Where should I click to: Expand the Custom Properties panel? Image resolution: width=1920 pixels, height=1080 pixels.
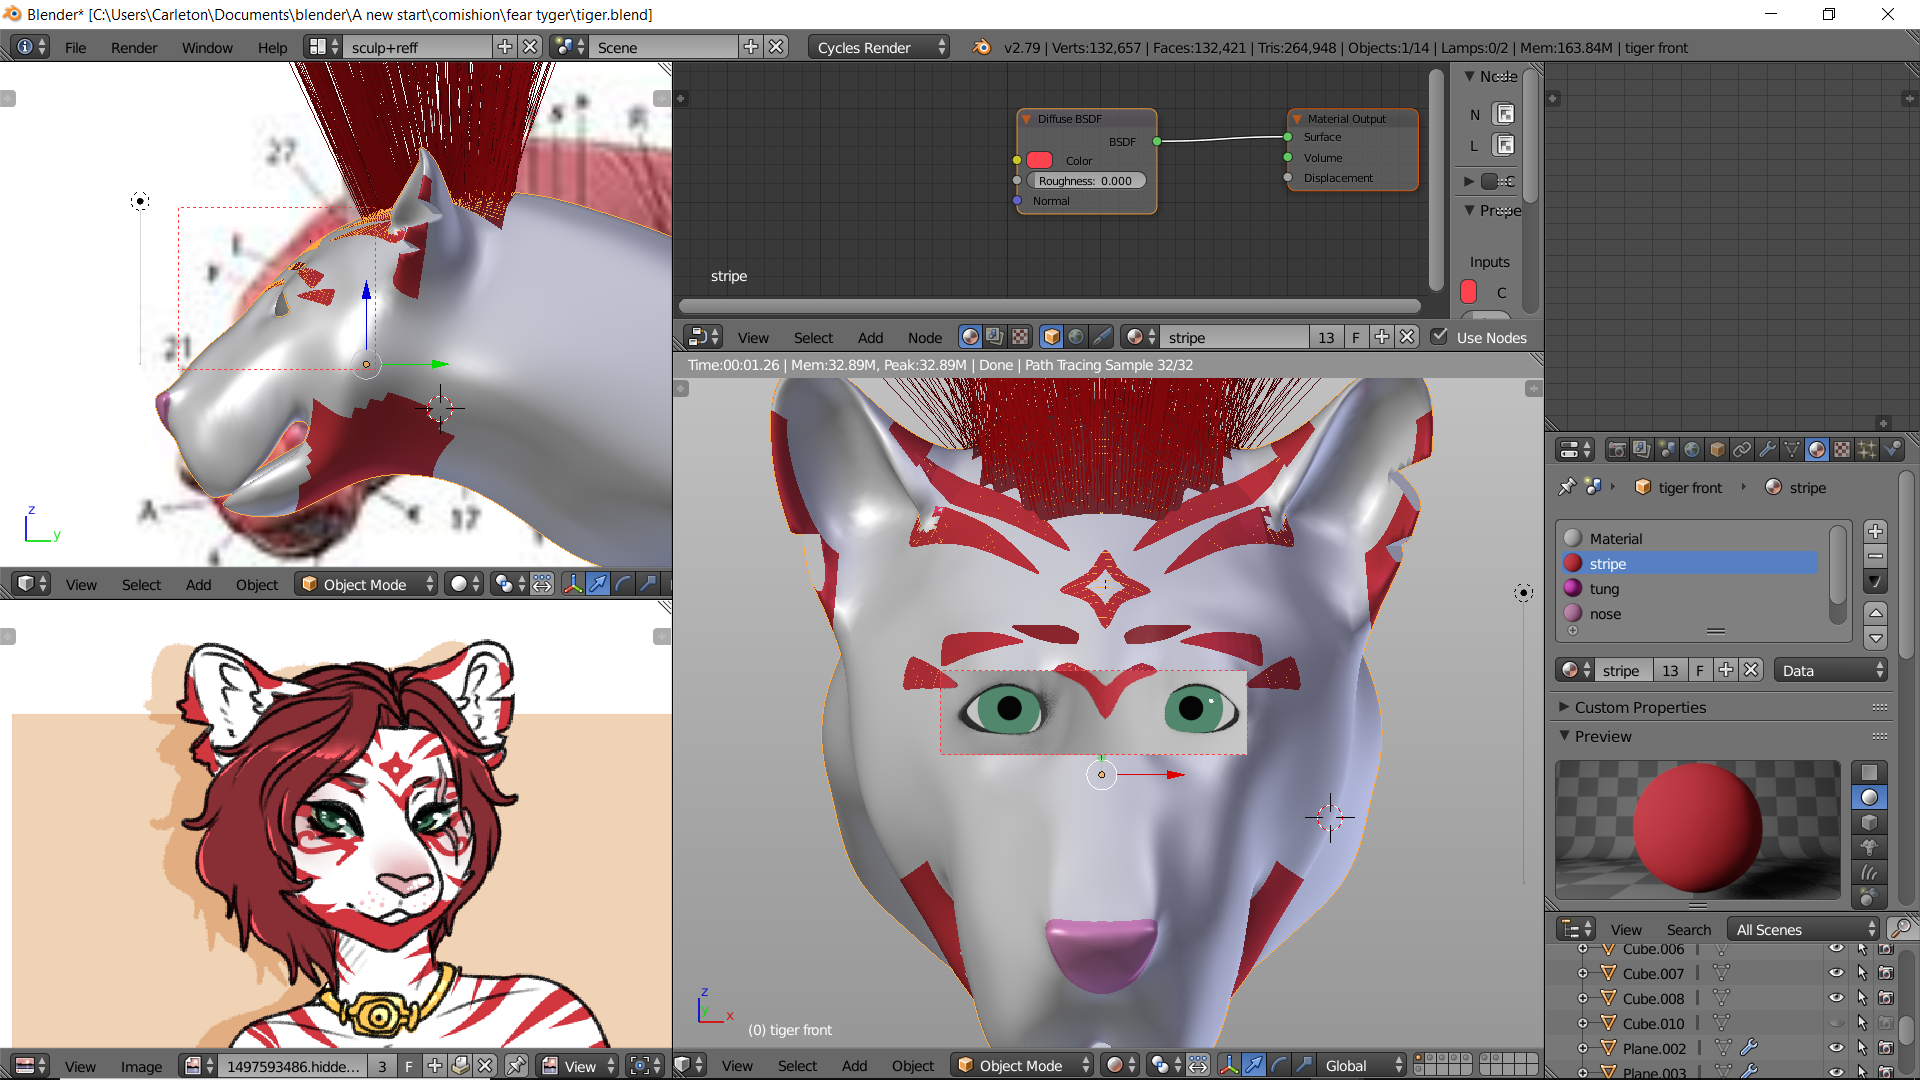[x=1639, y=707]
